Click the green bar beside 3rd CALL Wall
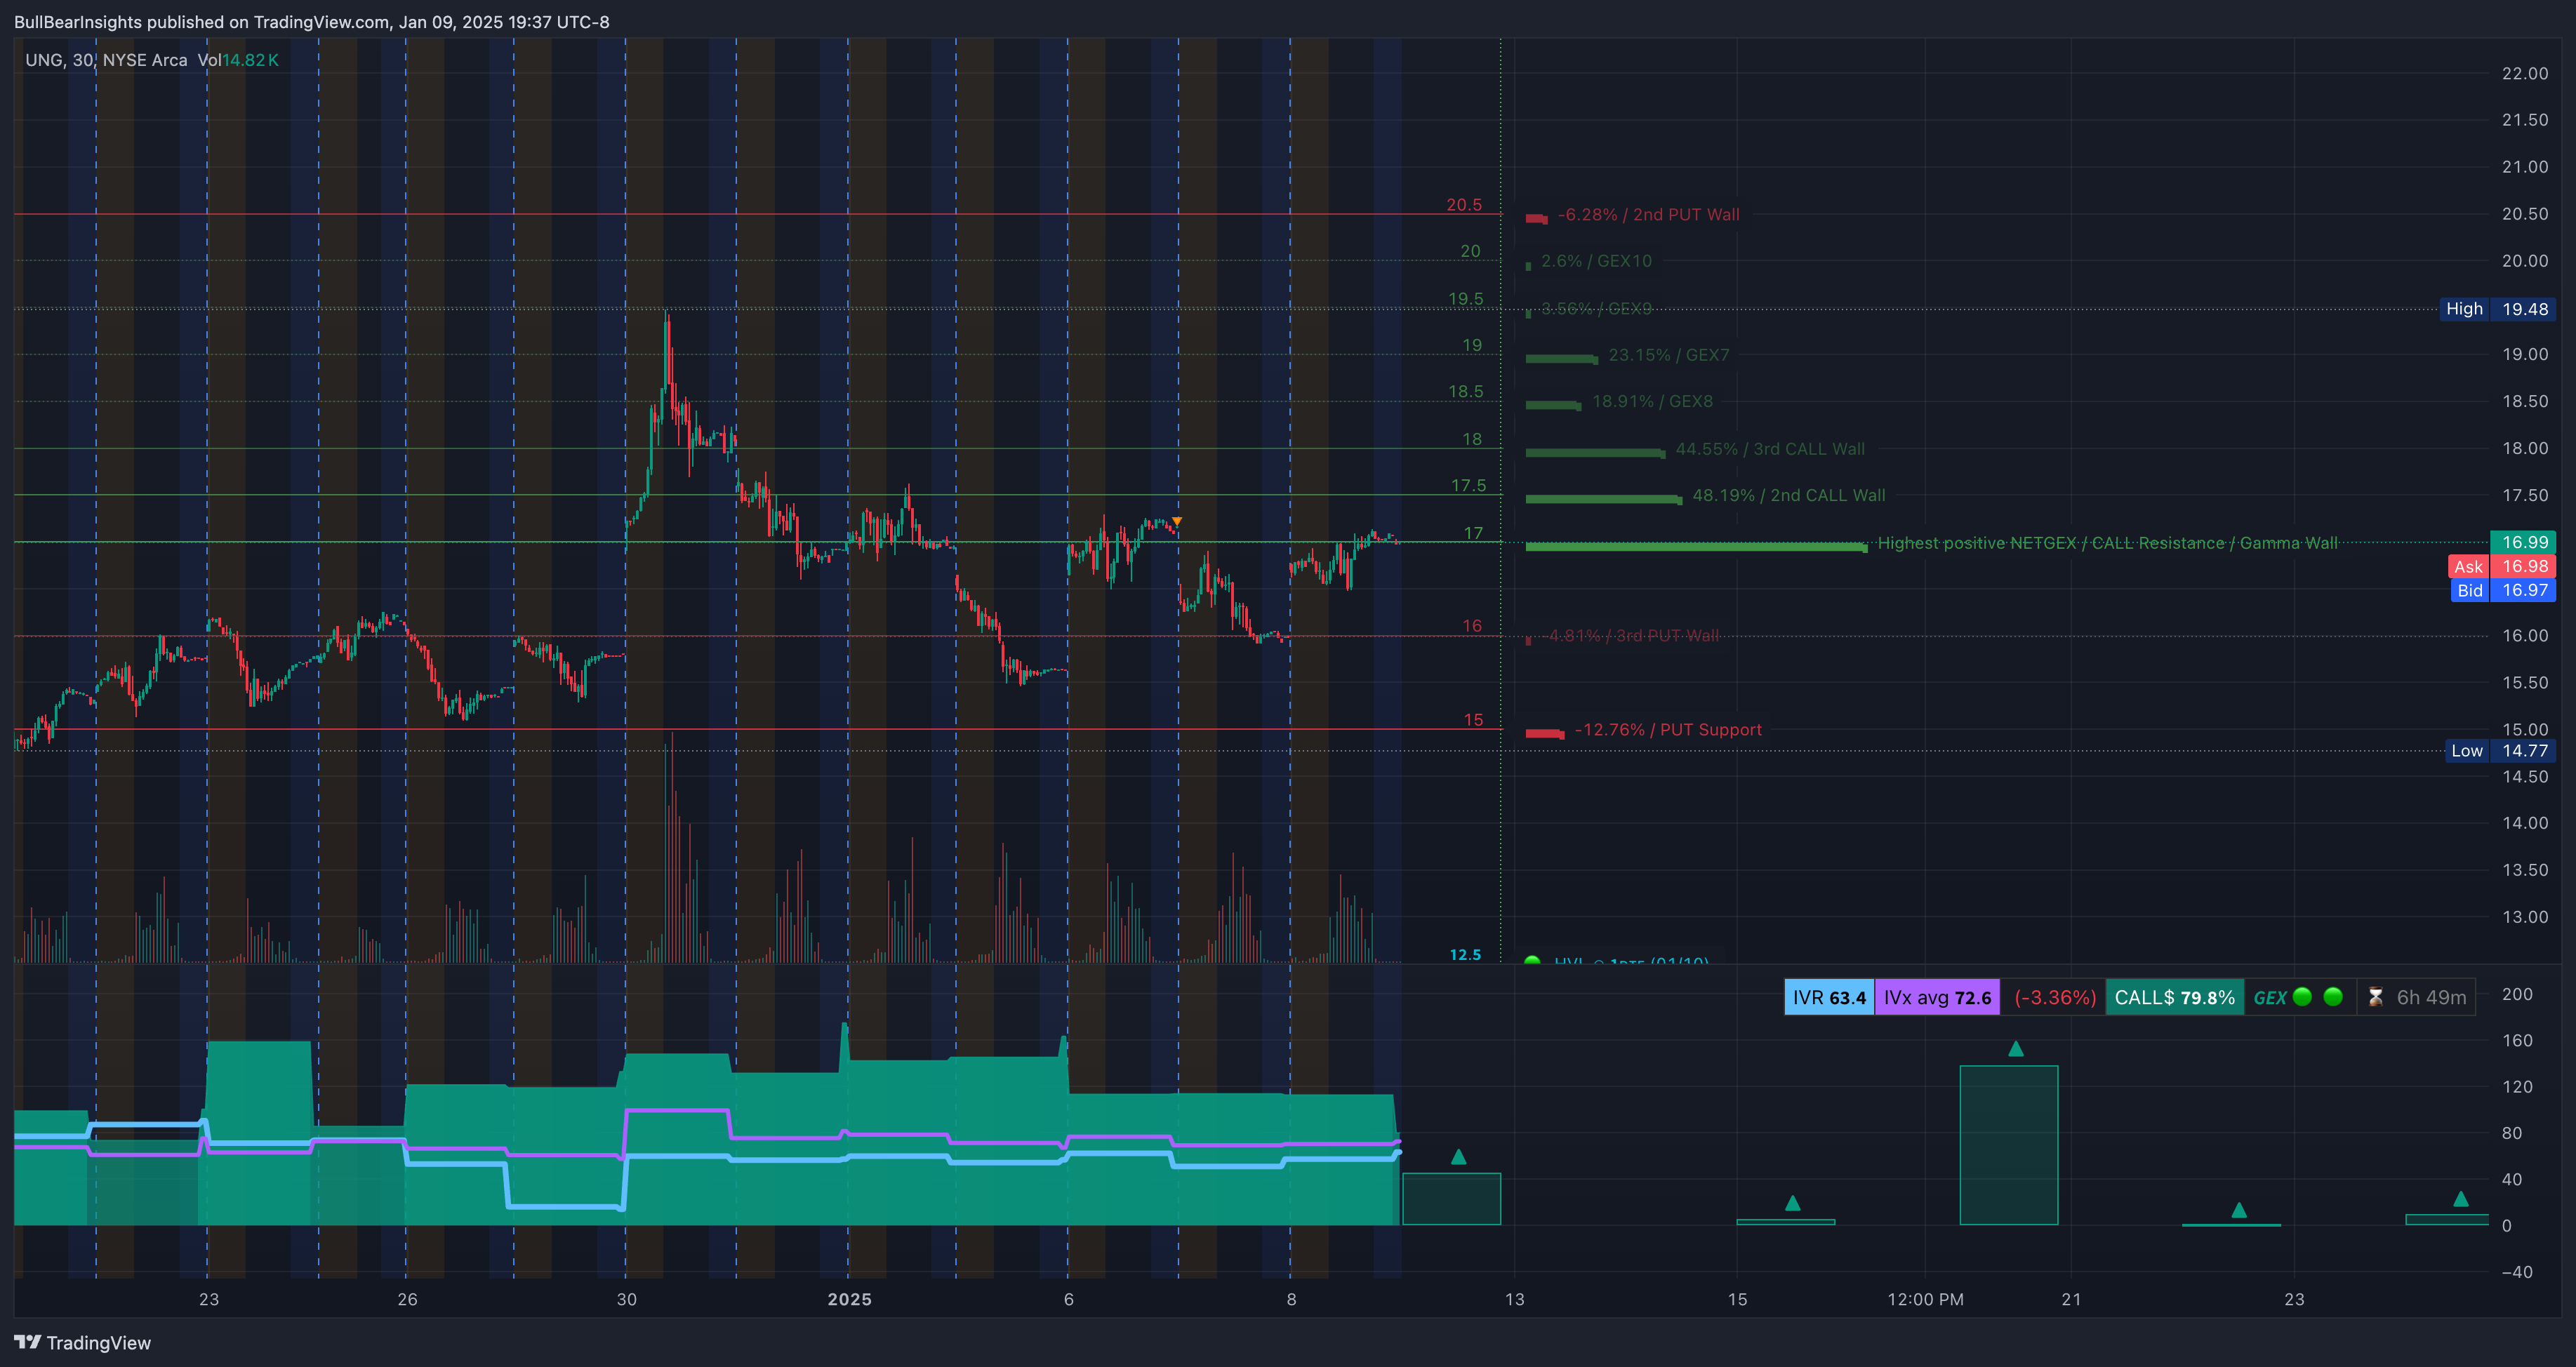Viewport: 2576px width, 1367px height. tap(1595, 452)
